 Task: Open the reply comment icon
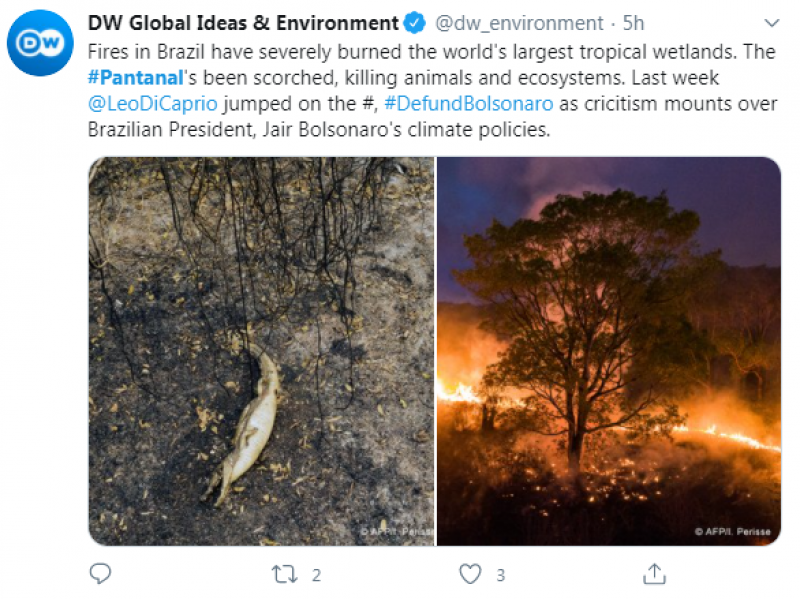pos(99,574)
